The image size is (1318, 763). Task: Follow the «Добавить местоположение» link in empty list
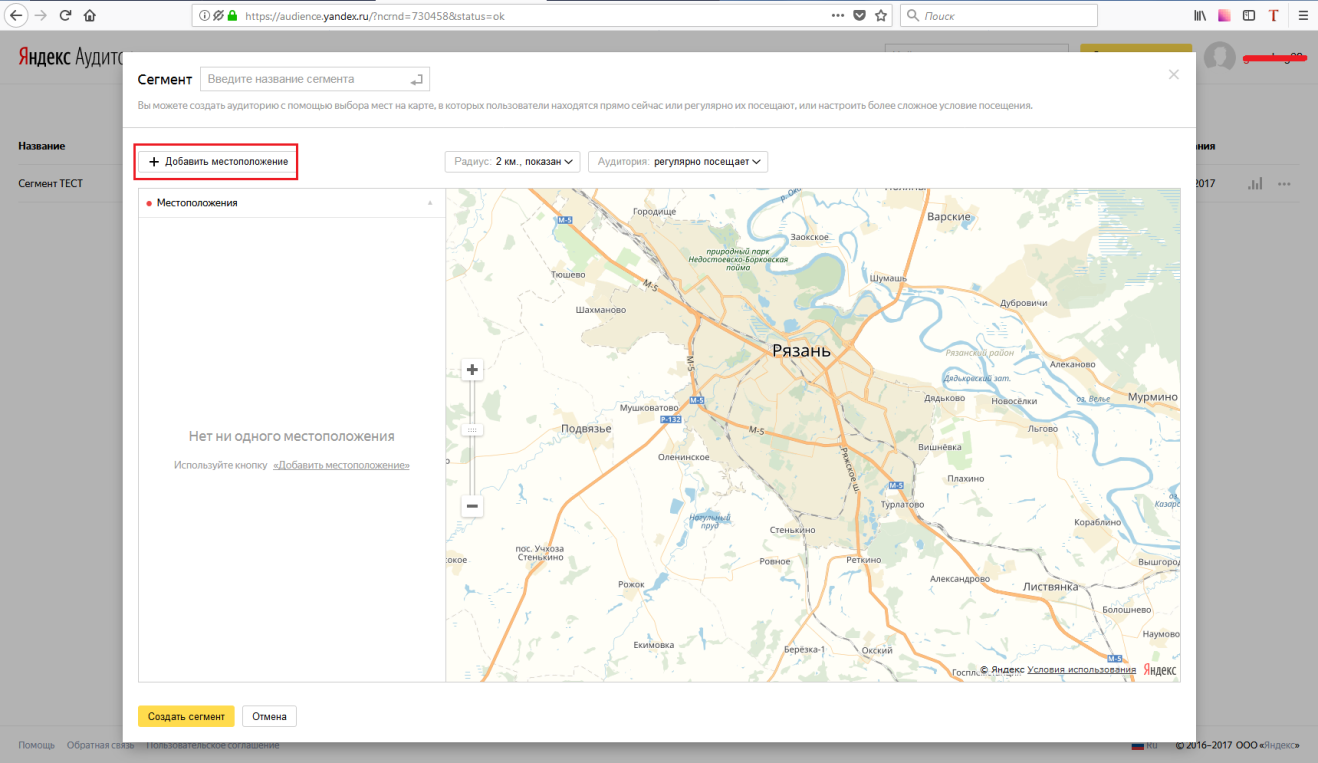[341, 465]
